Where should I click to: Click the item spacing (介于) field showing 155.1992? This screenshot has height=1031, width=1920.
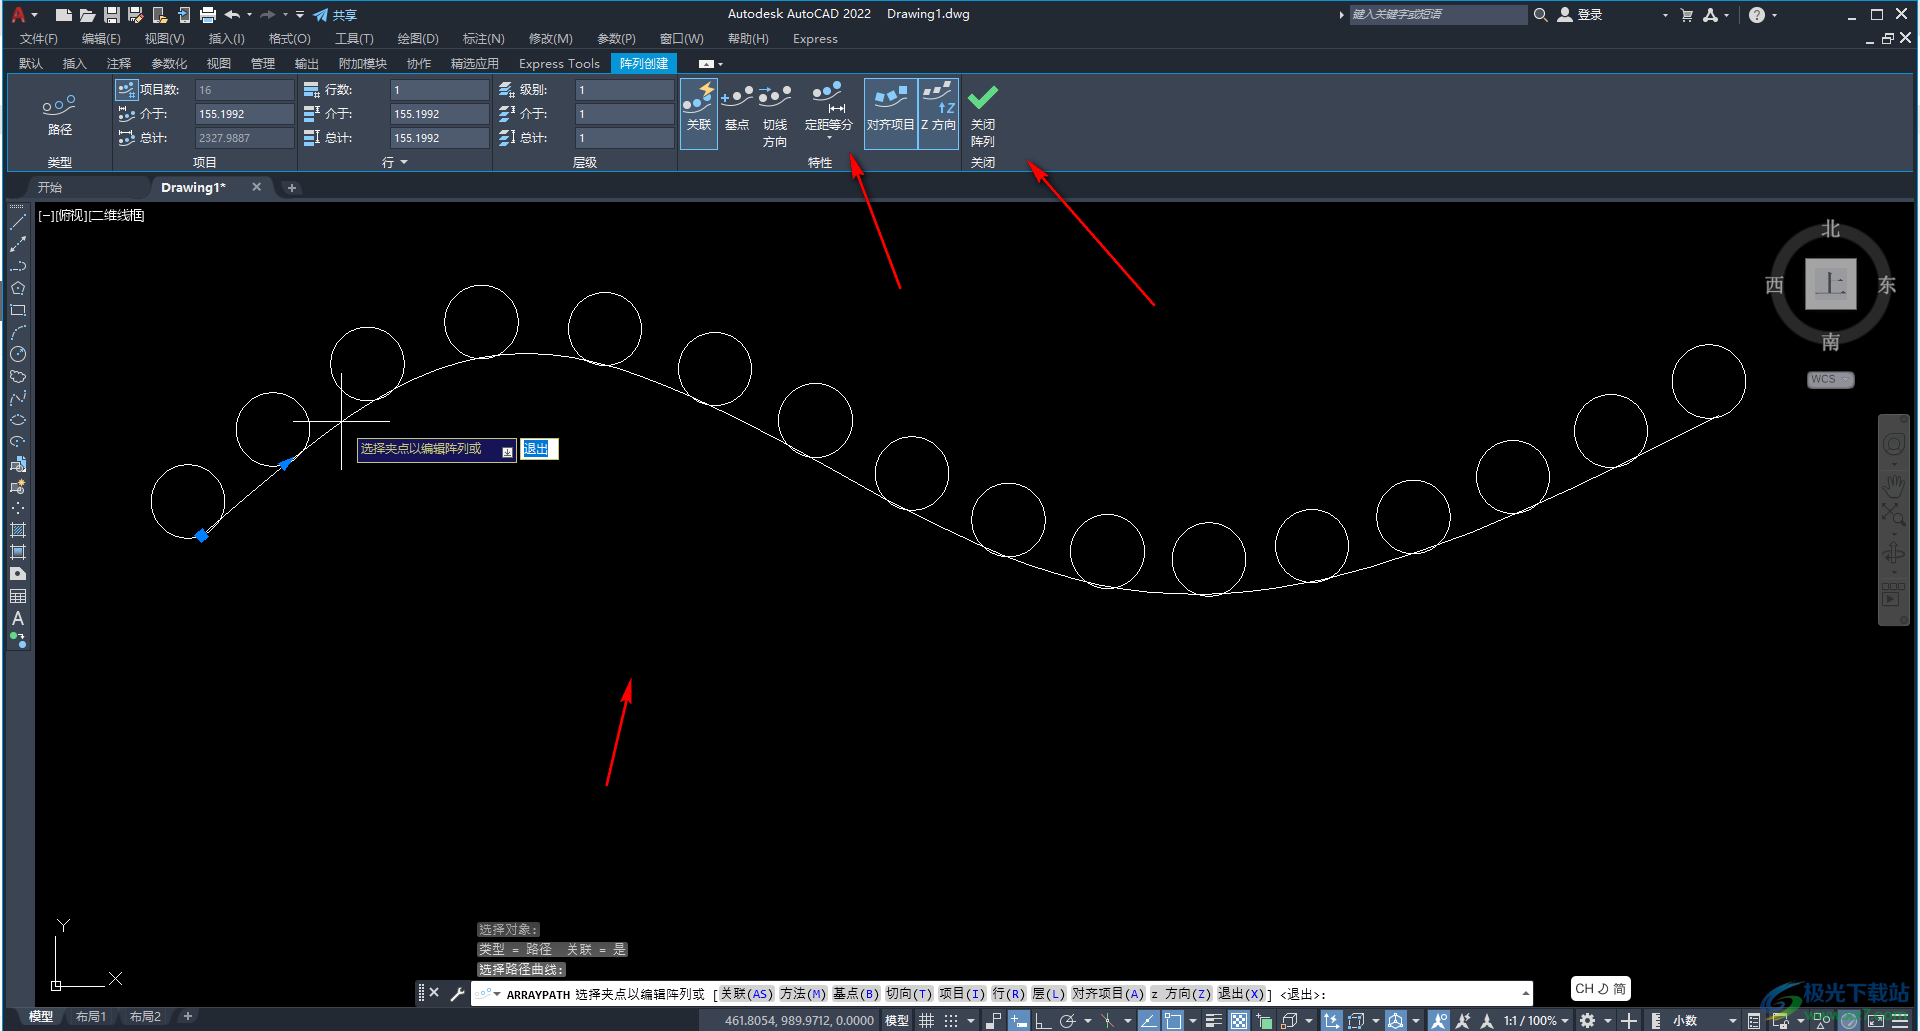tap(244, 114)
